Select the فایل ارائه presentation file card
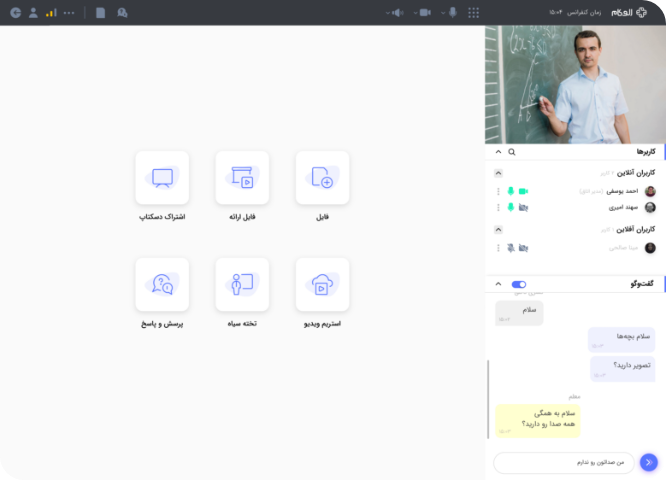The width and height of the screenshot is (666, 480). pyautogui.click(x=242, y=178)
